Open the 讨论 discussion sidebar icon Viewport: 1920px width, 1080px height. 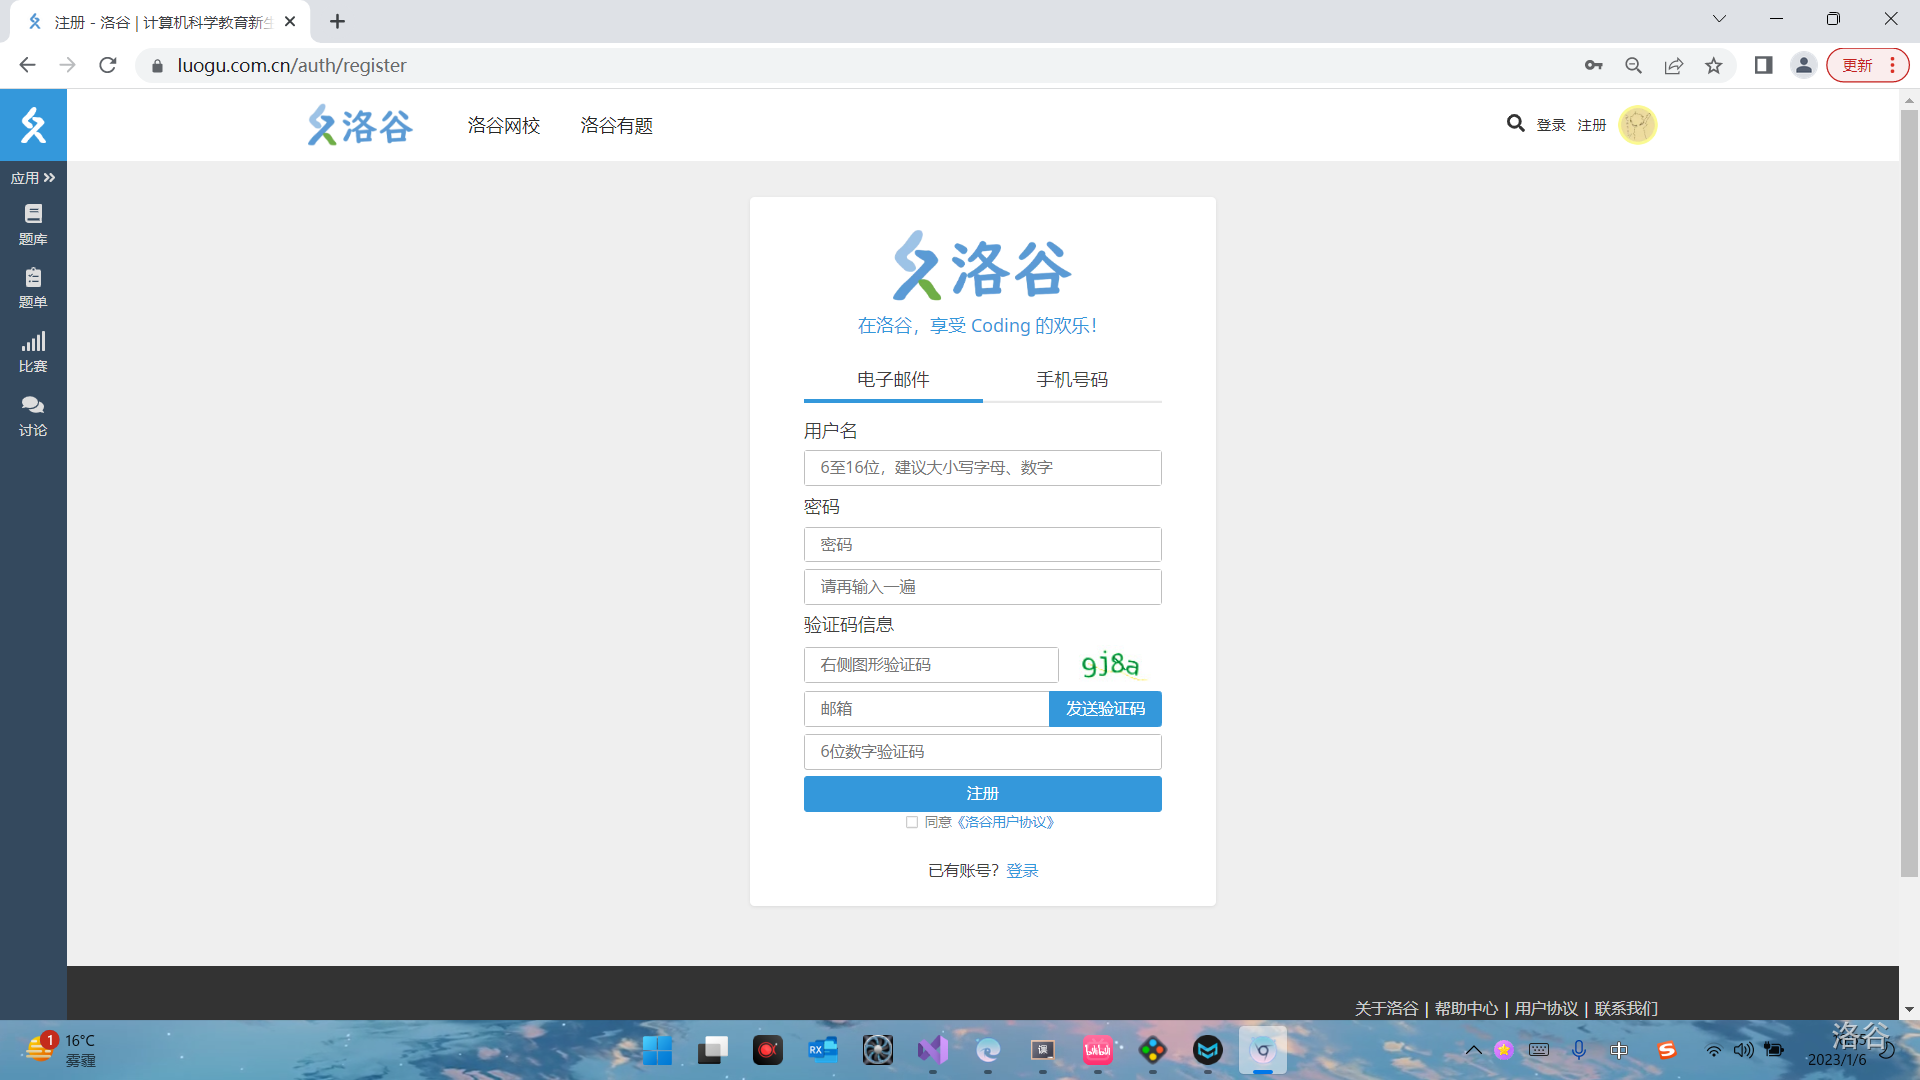pyautogui.click(x=33, y=416)
